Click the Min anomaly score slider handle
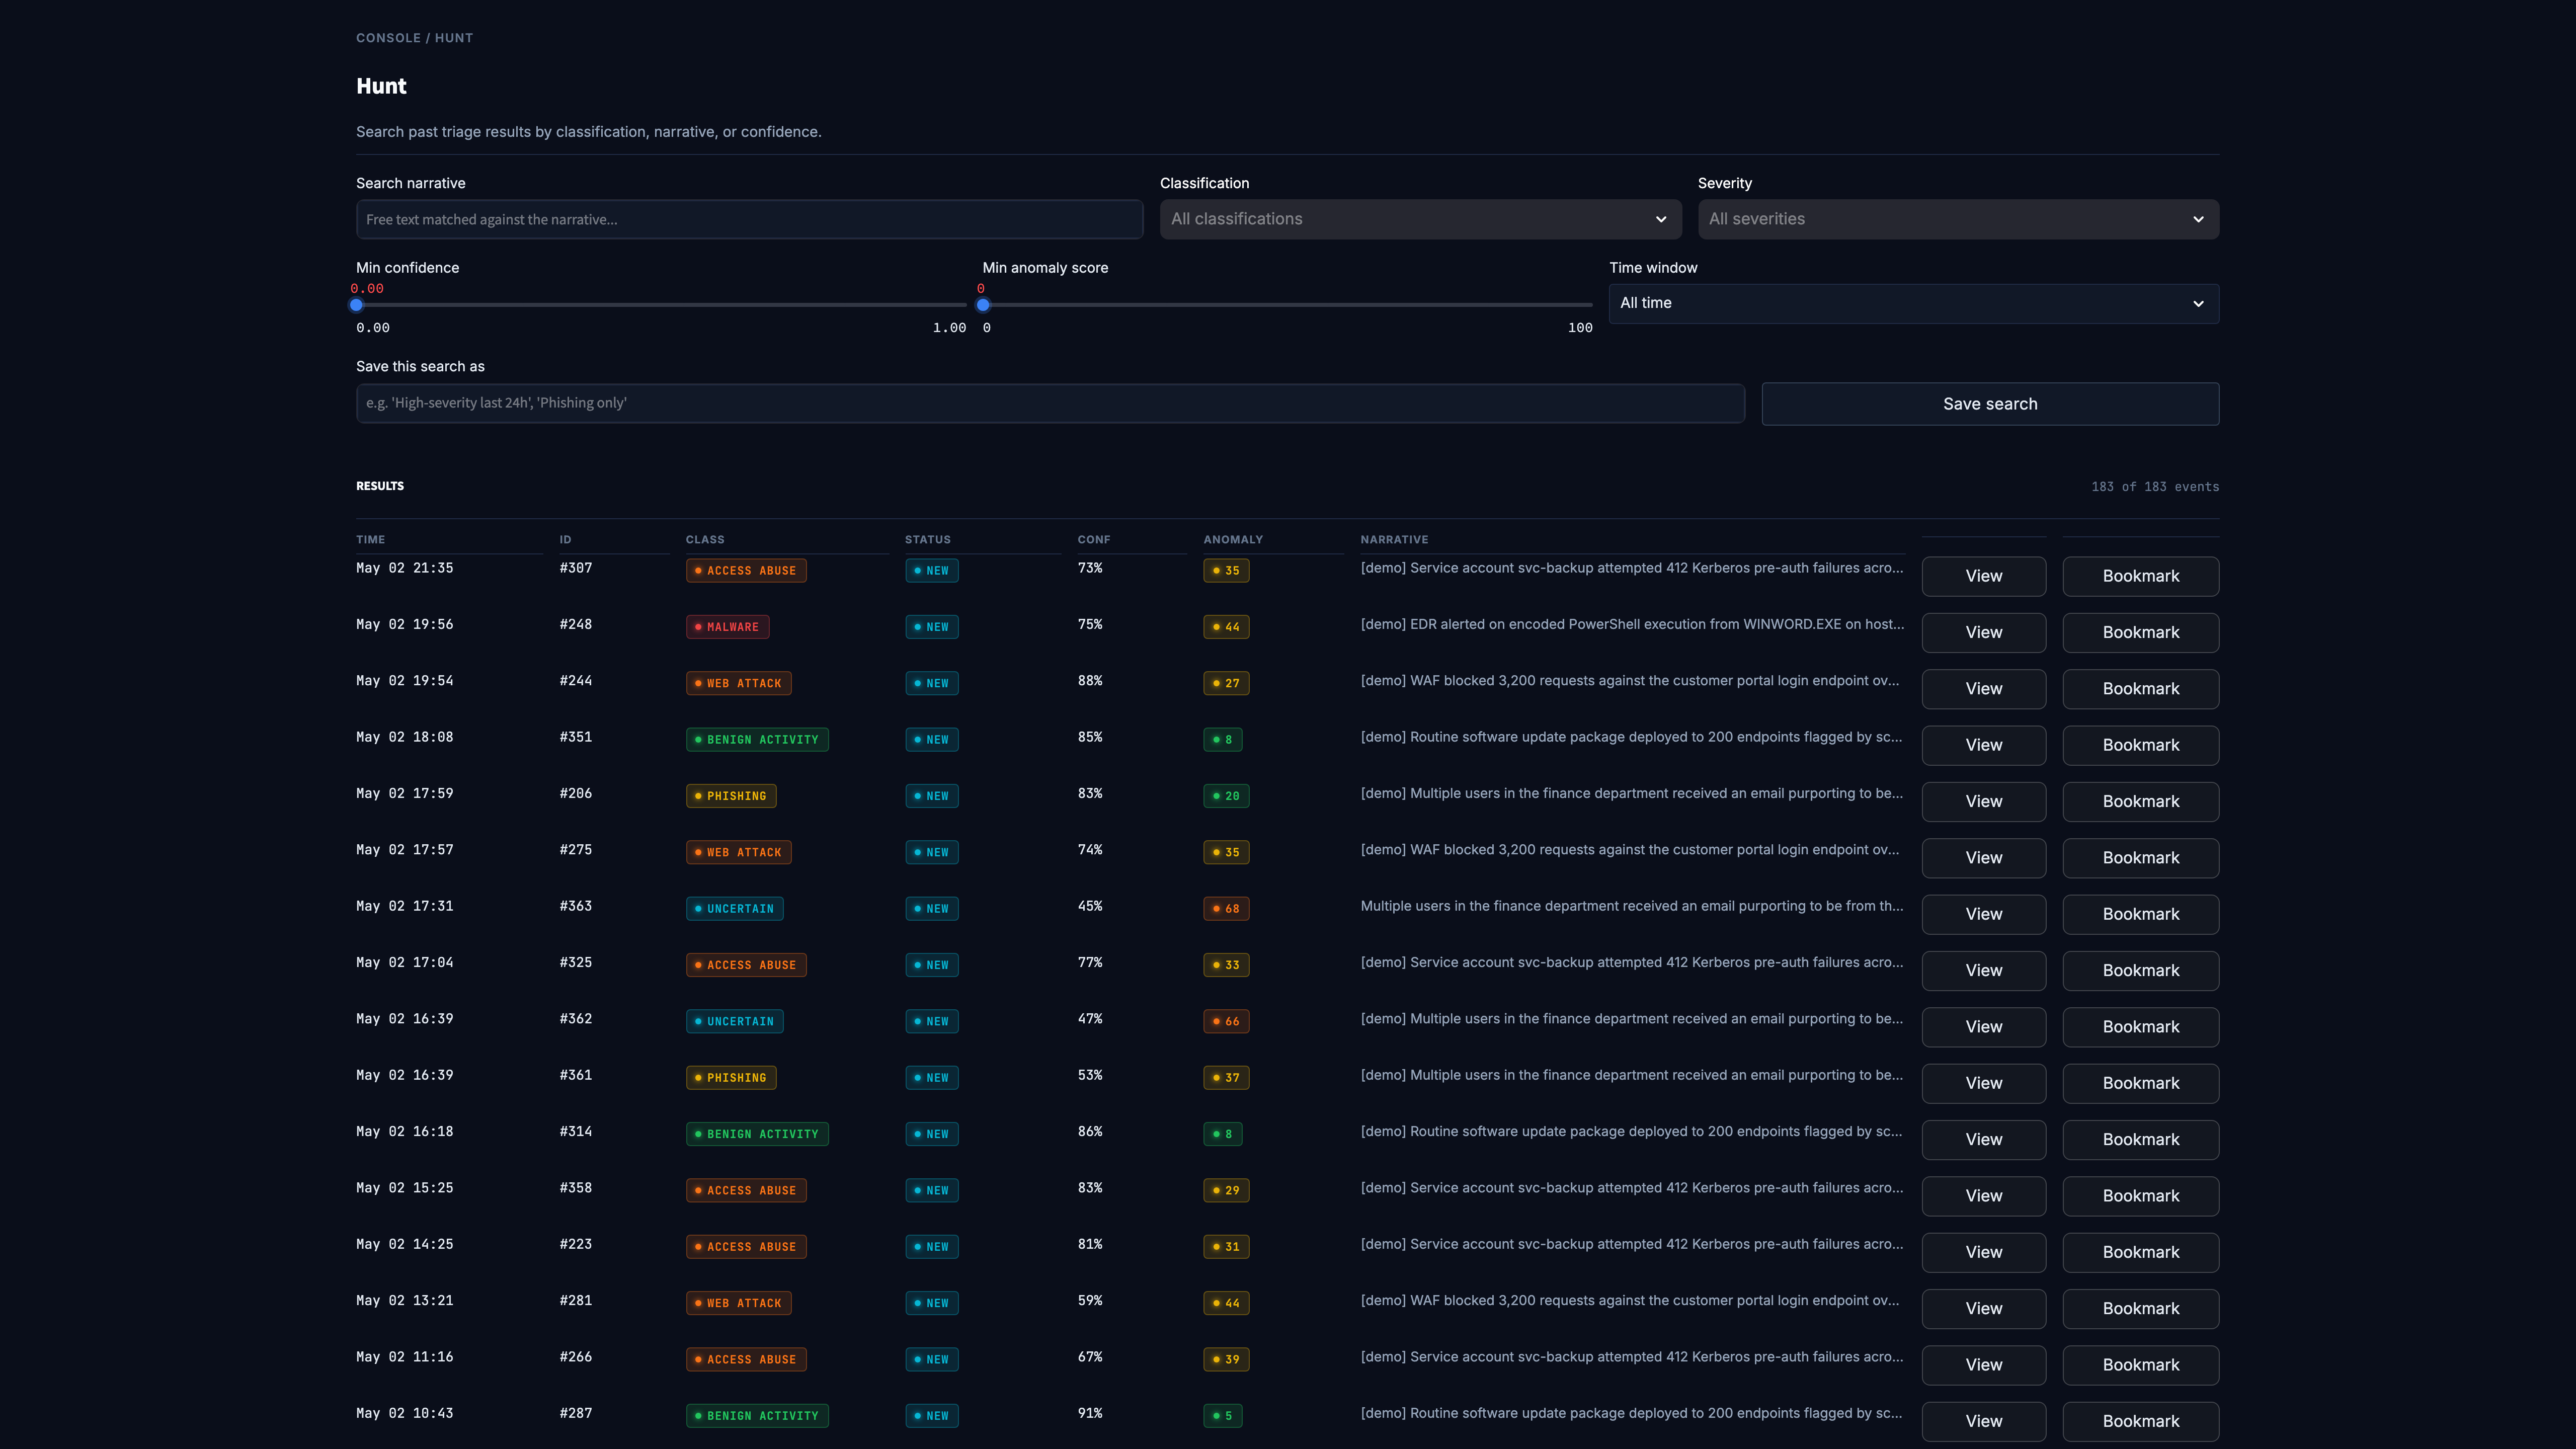 coord(983,305)
